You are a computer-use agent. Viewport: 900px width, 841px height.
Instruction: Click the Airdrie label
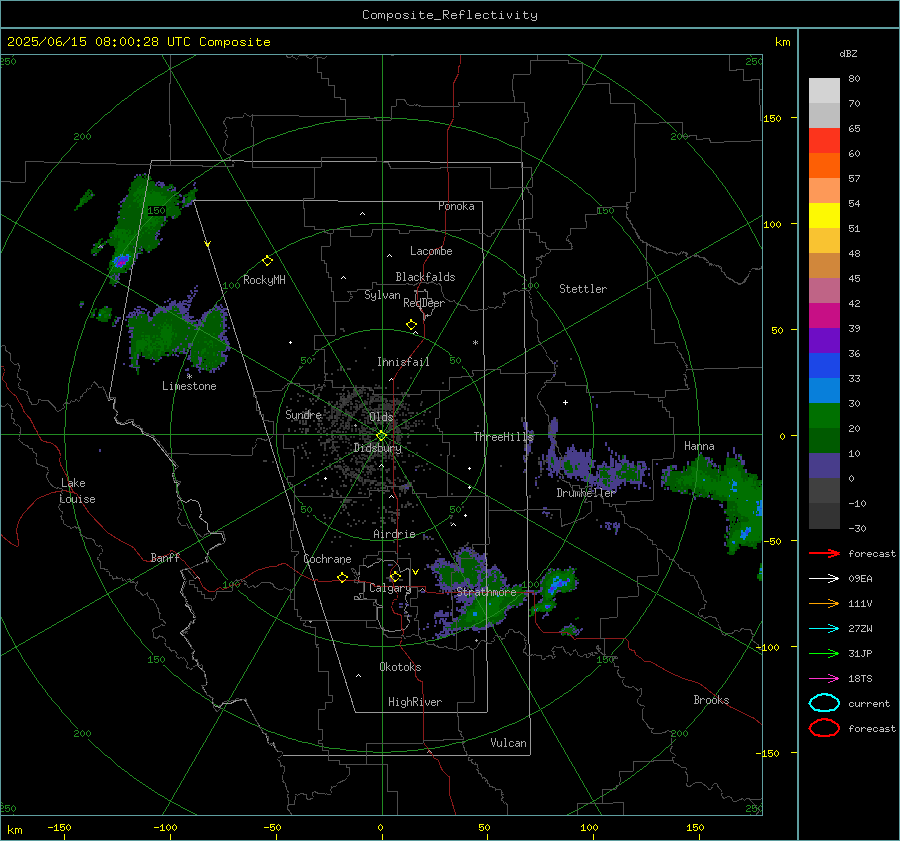point(394,534)
